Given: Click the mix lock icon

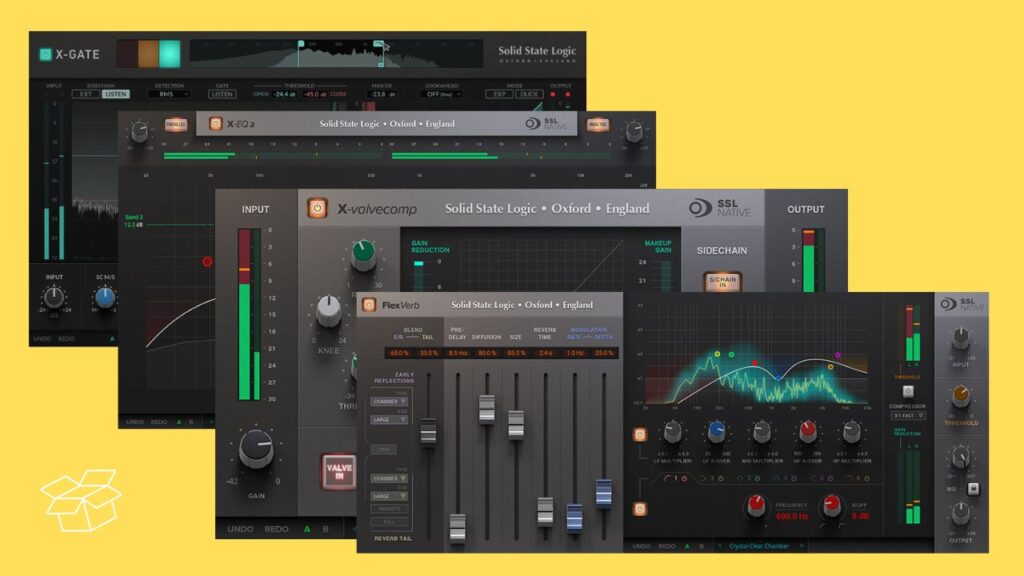Looking at the screenshot, I should (971, 490).
